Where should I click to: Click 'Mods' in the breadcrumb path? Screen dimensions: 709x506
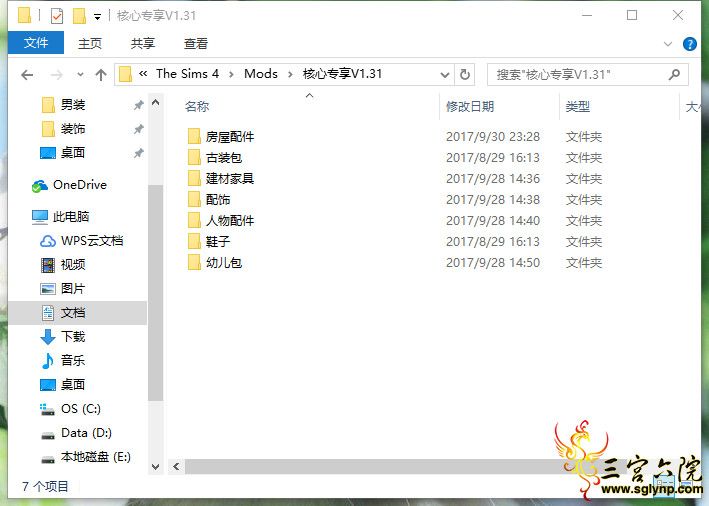point(260,74)
